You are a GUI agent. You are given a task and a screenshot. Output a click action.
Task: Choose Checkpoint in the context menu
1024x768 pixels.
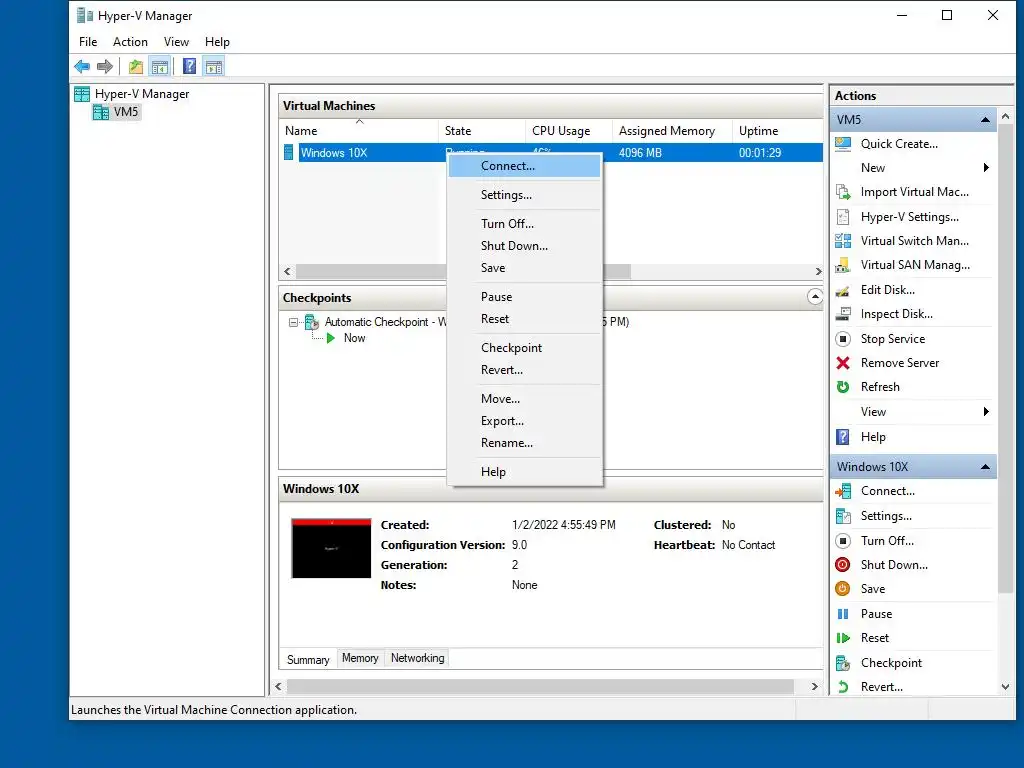point(524,347)
